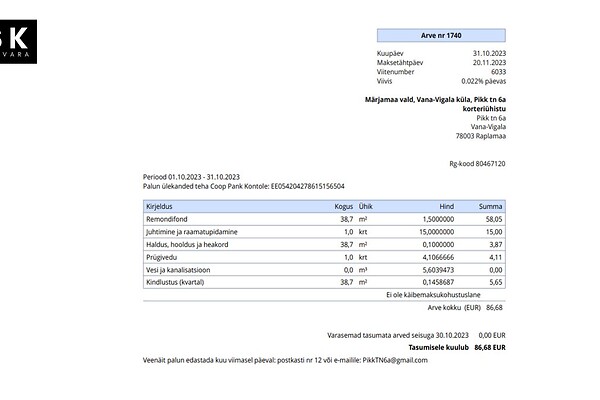The height and width of the screenshot is (400, 600).
Task: Click the Kirjeldus column header
Action: point(160,205)
